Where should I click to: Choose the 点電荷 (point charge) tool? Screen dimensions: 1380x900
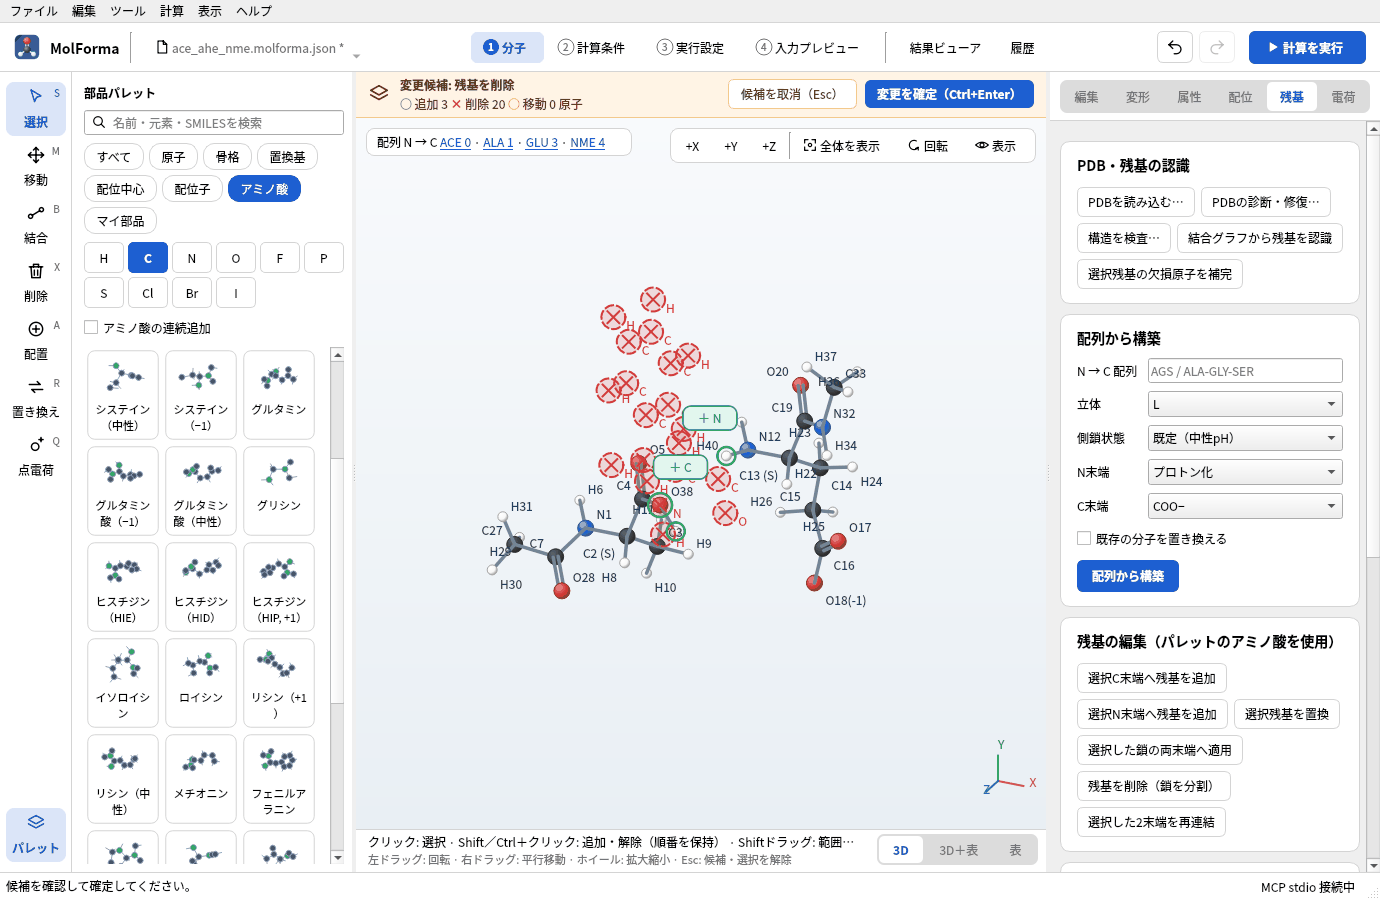point(36,456)
